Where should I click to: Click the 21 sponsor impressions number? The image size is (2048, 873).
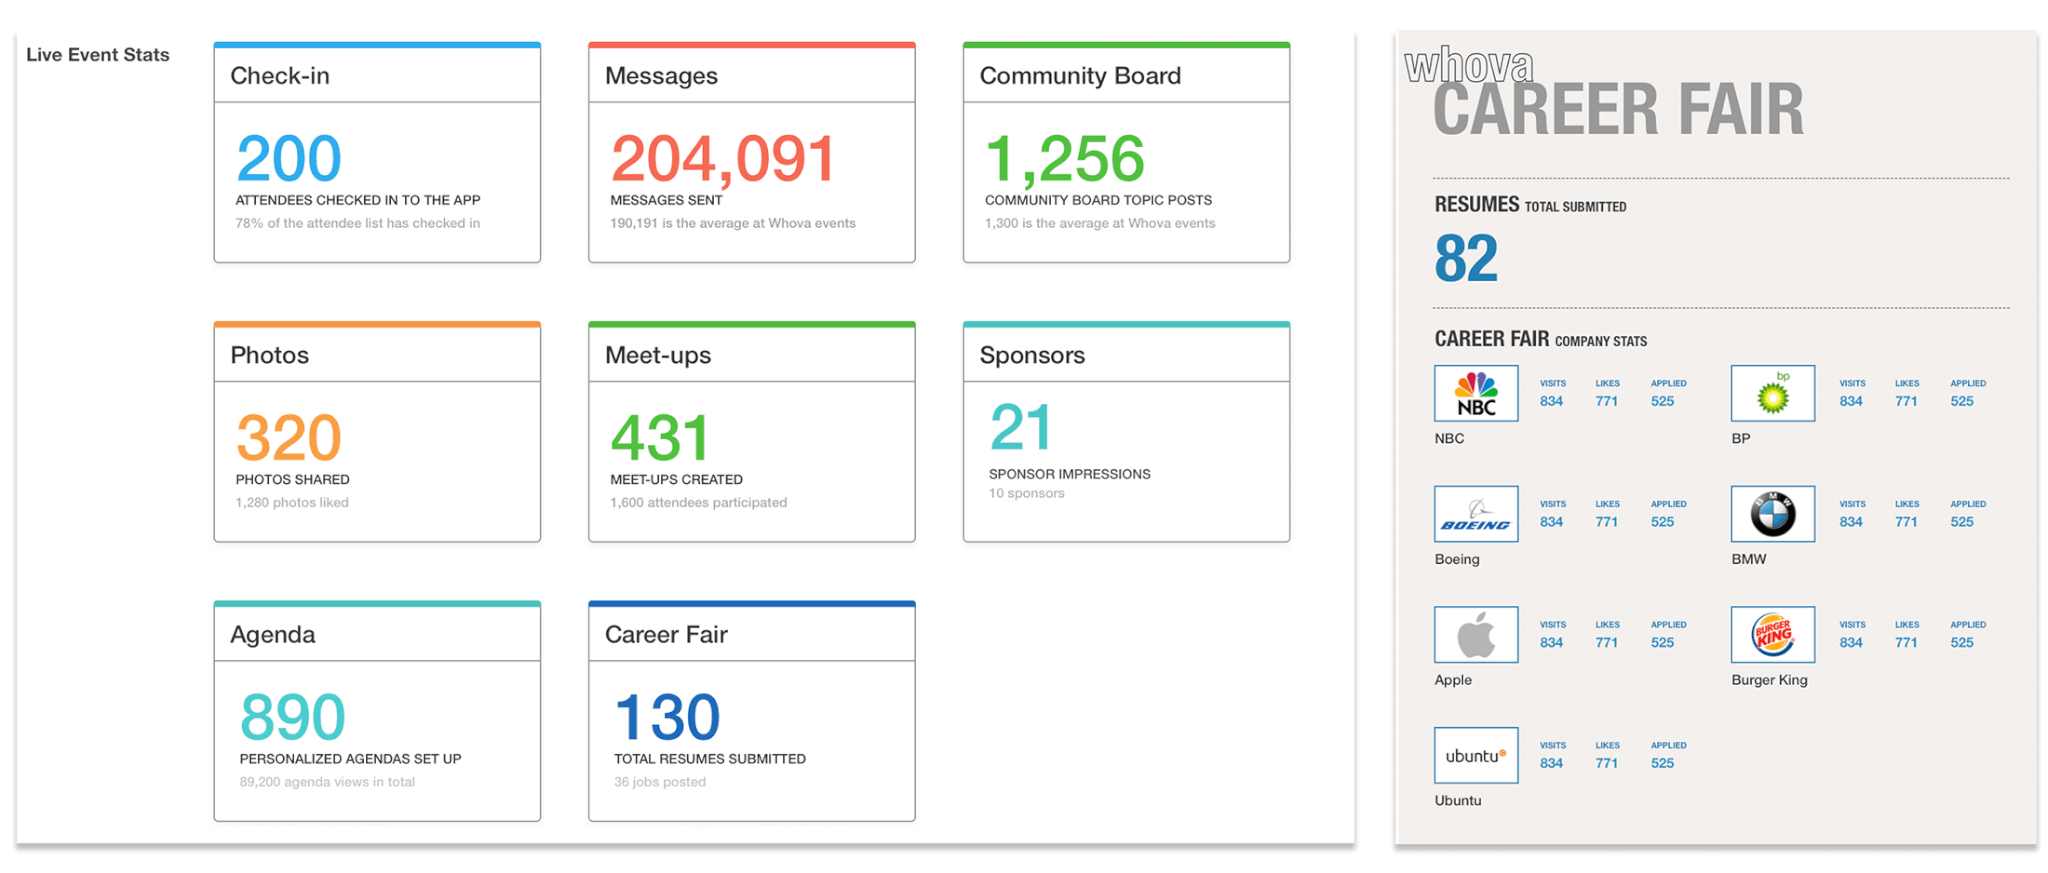point(1020,428)
